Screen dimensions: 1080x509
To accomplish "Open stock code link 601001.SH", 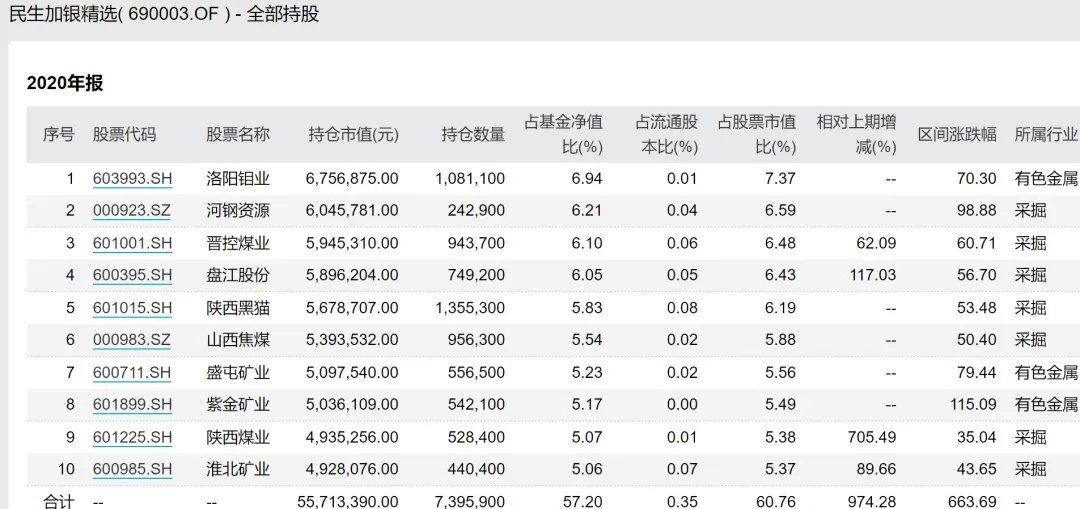I will (132, 244).
